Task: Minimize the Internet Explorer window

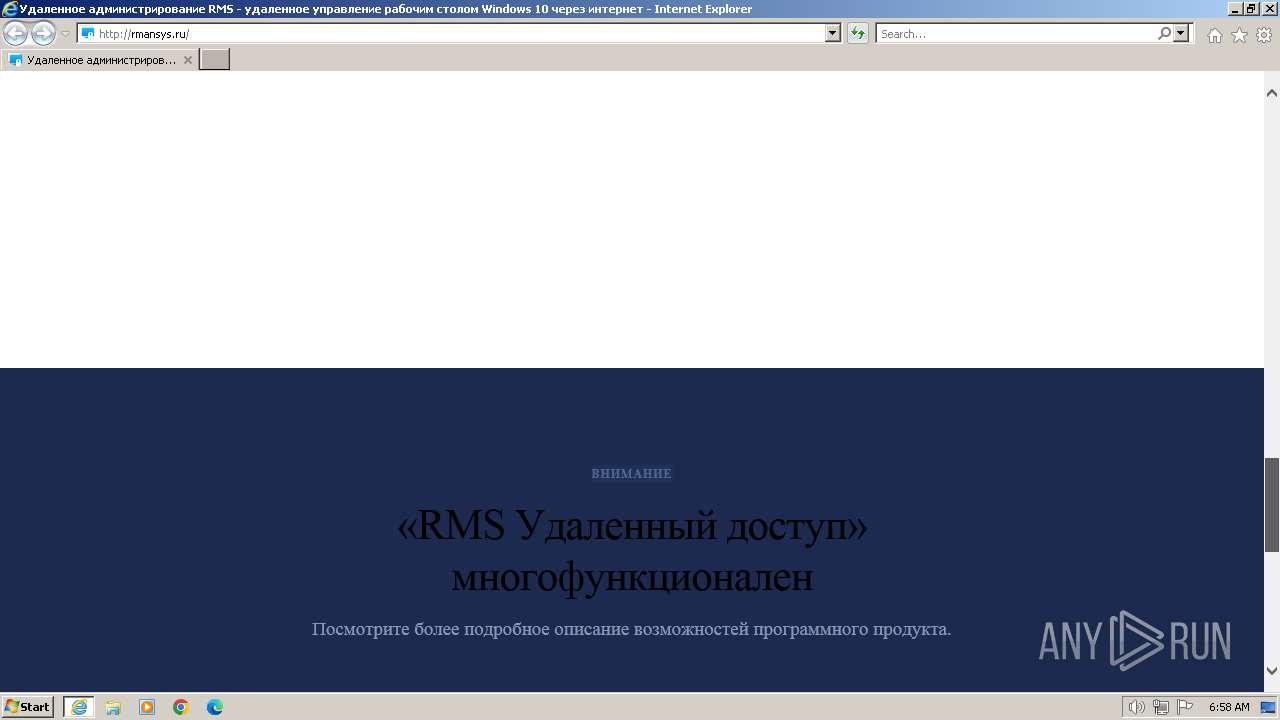Action: click(1234, 8)
